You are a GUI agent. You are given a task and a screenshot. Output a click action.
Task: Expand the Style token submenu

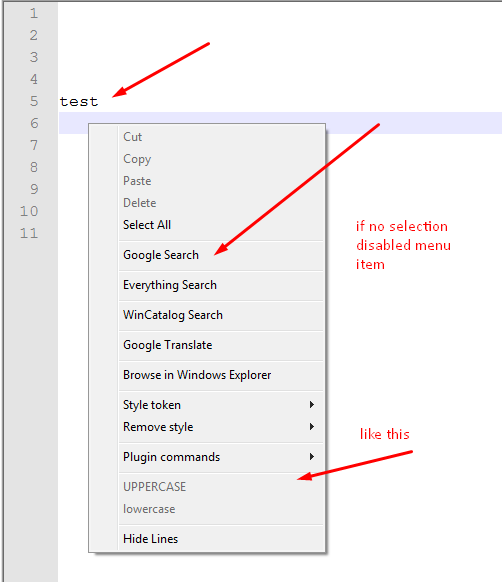pos(221,405)
